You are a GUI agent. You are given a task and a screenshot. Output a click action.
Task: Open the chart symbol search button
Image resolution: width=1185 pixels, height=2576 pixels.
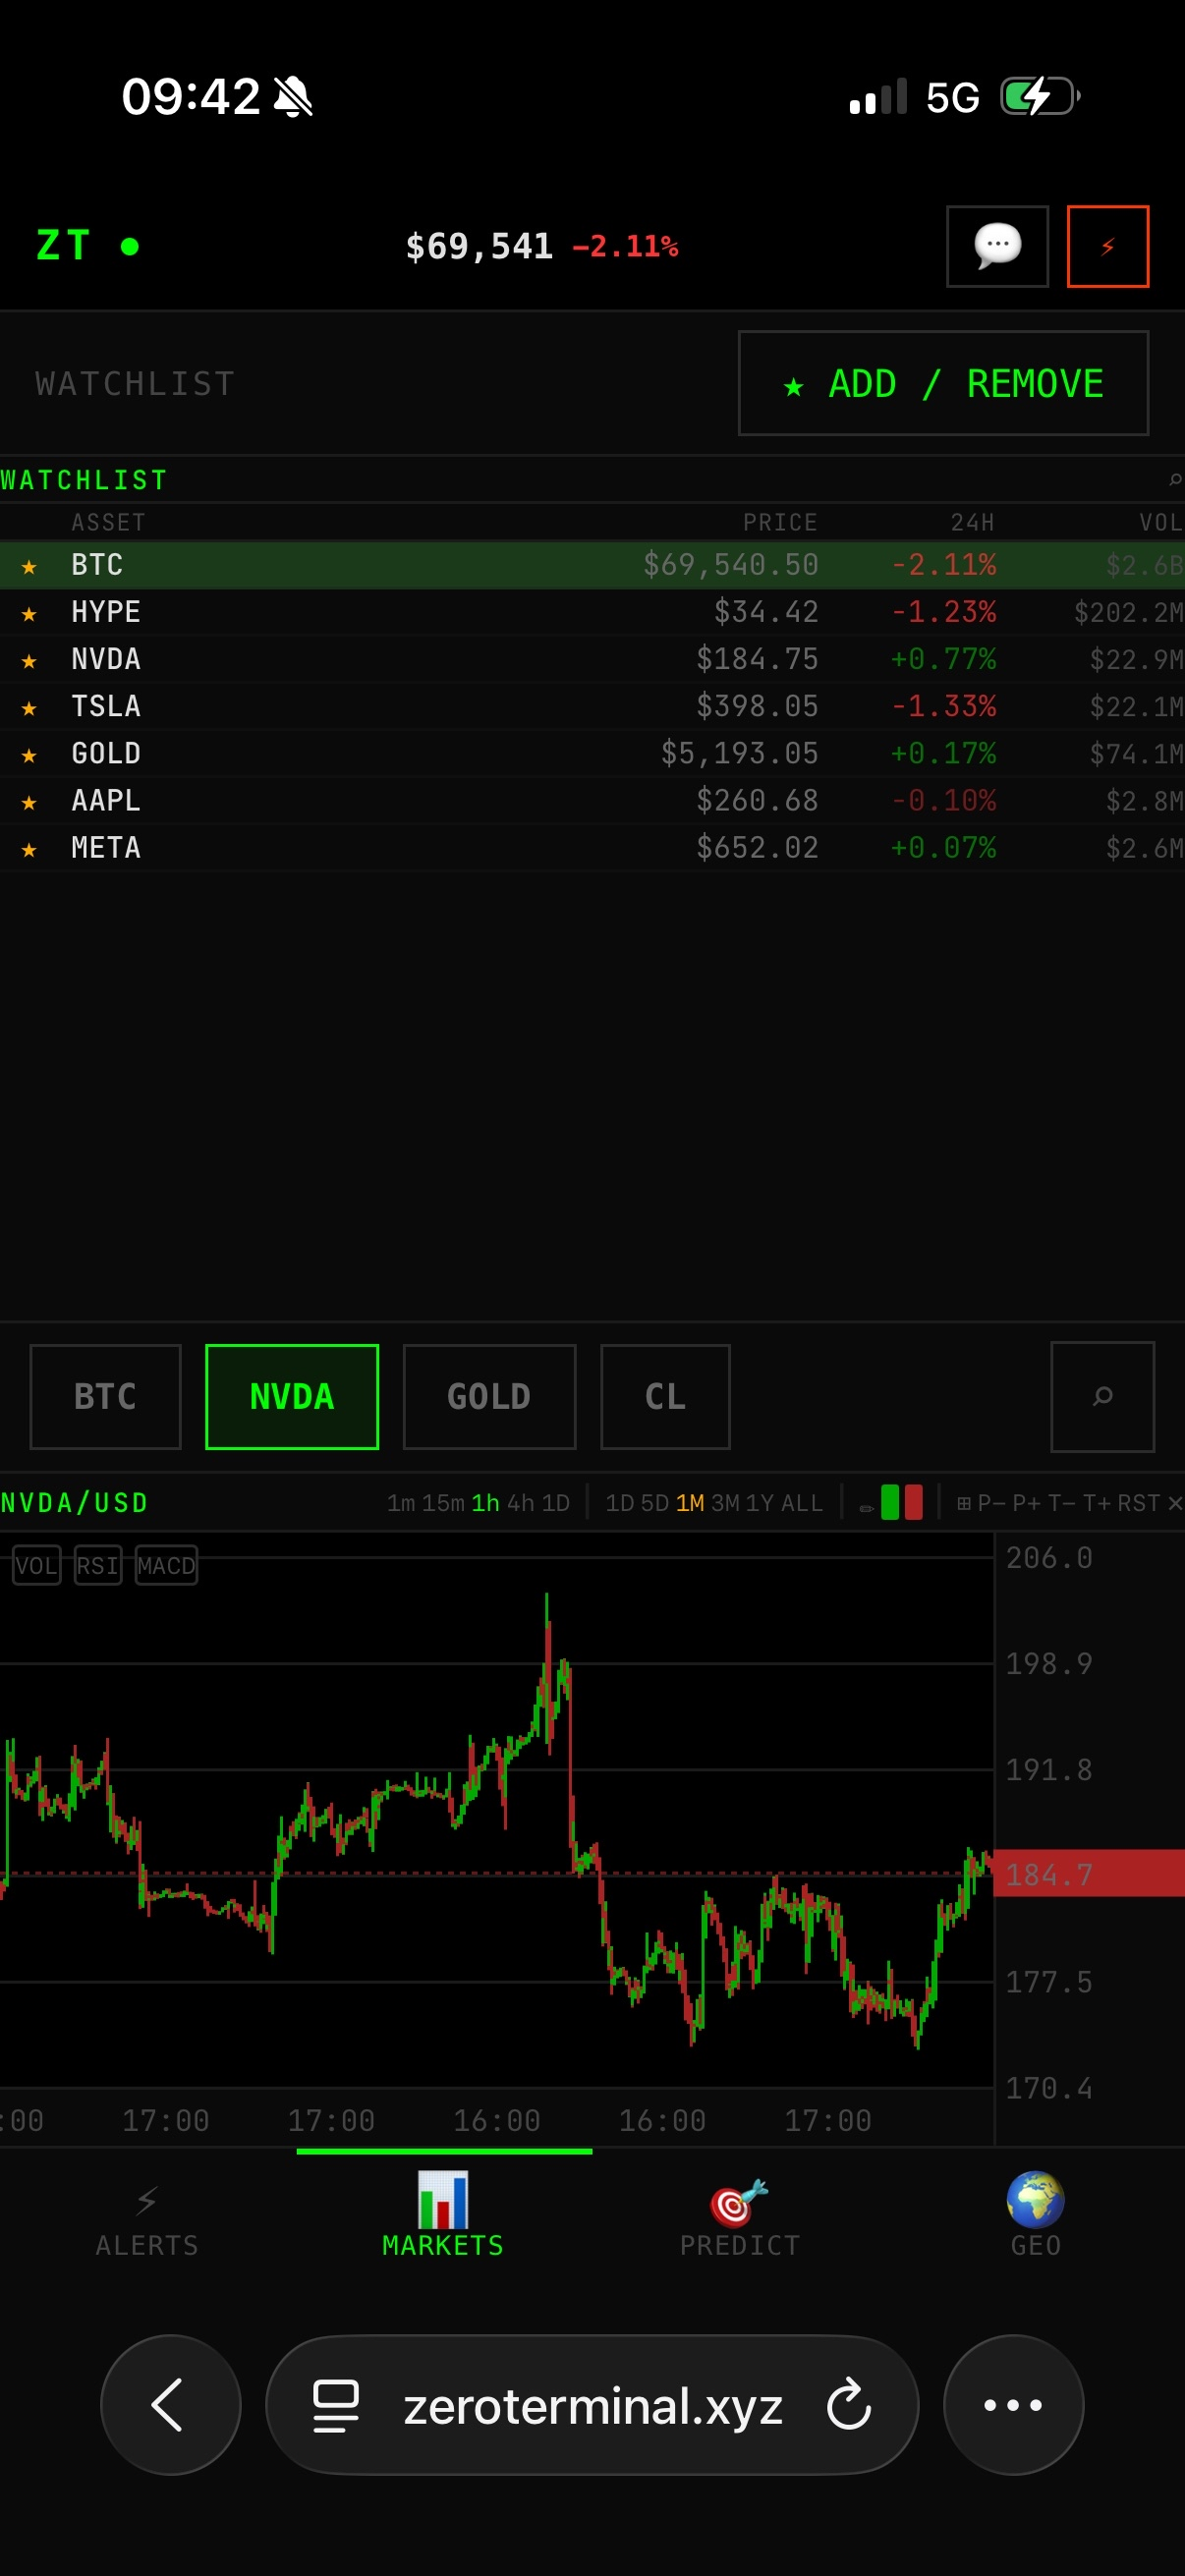pyautogui.click(x=1102, y=1396)
